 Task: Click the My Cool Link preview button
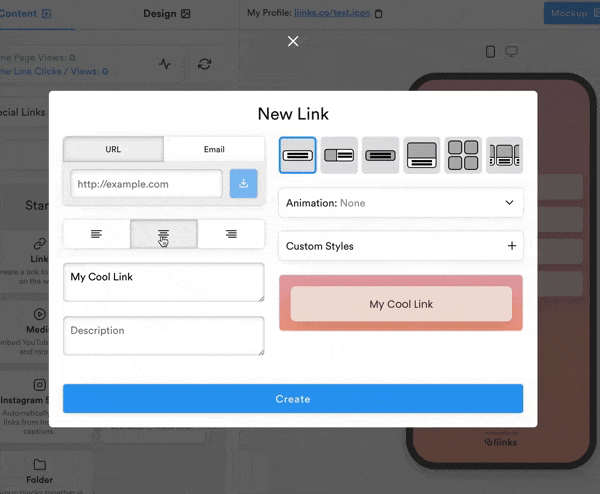tap(400, 304)
